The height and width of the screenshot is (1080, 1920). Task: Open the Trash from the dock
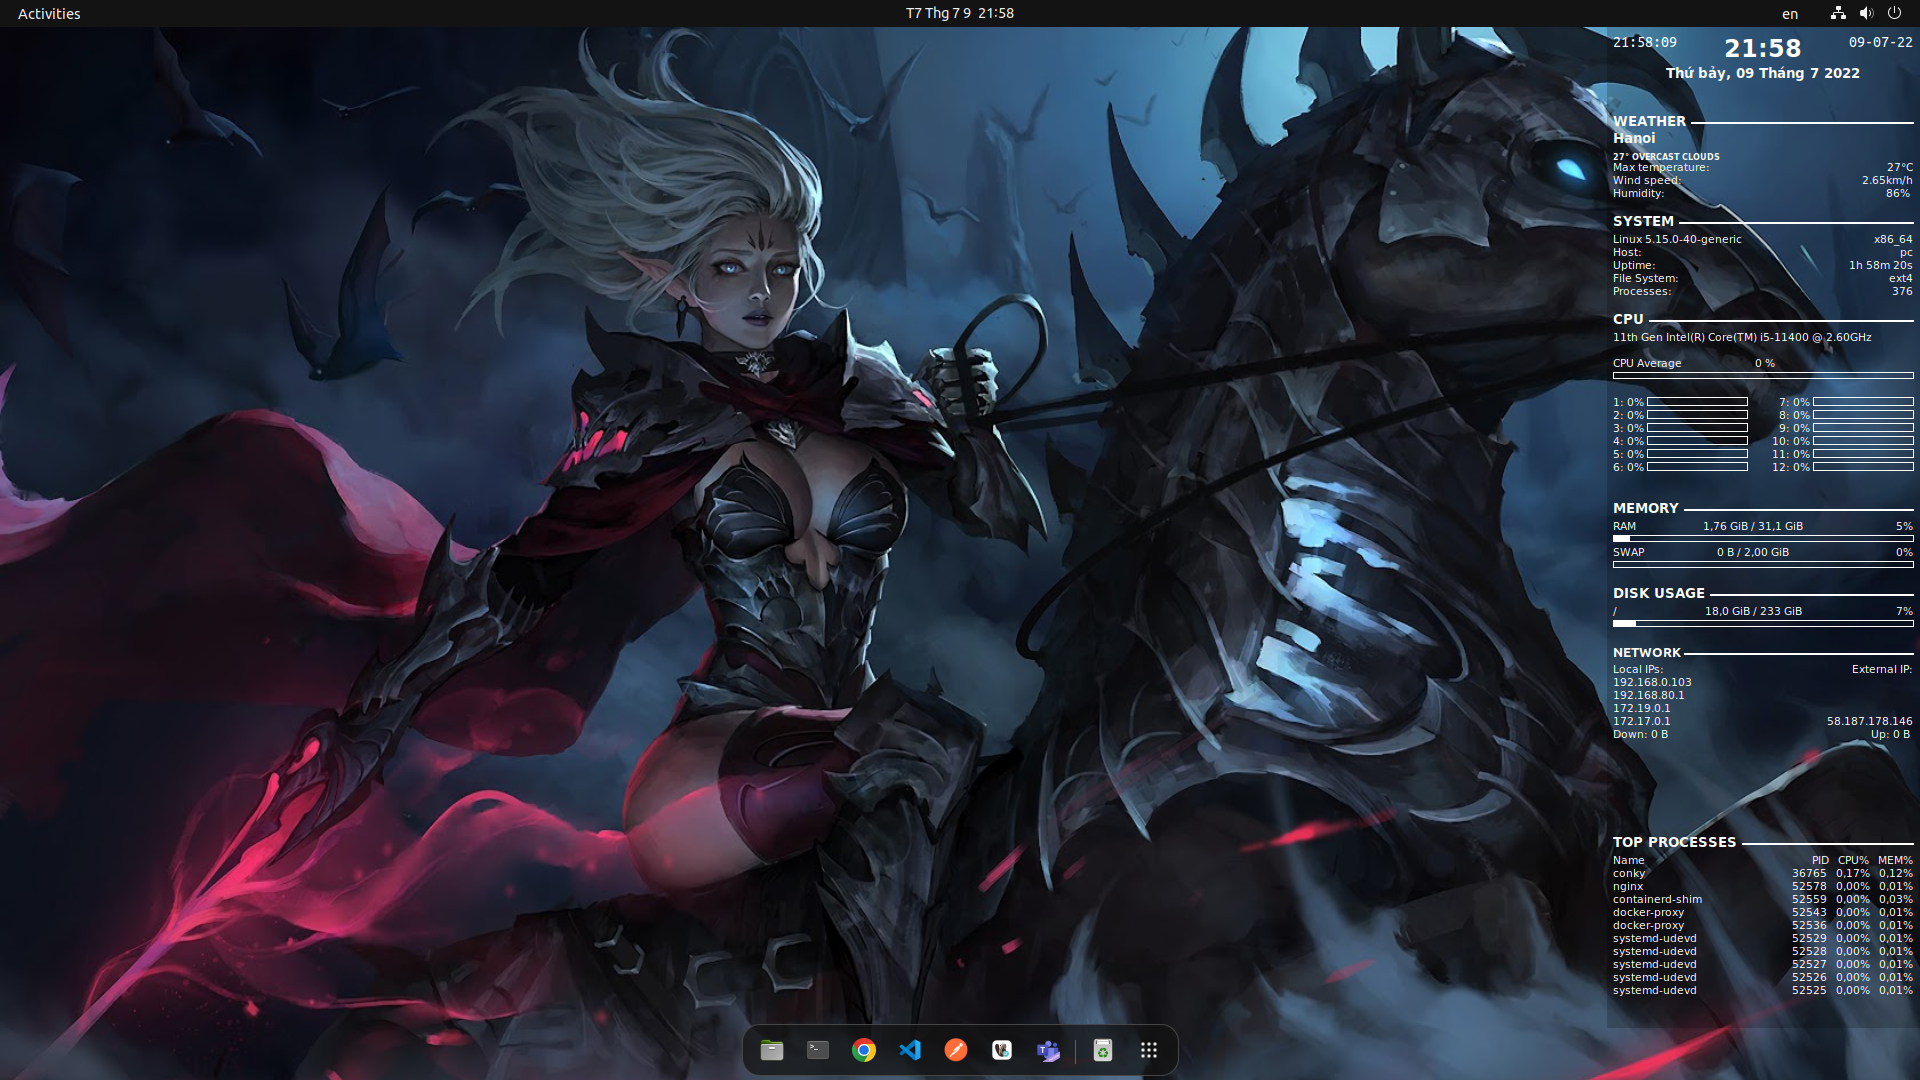pyautogui.click(x=1103, y=1050)
